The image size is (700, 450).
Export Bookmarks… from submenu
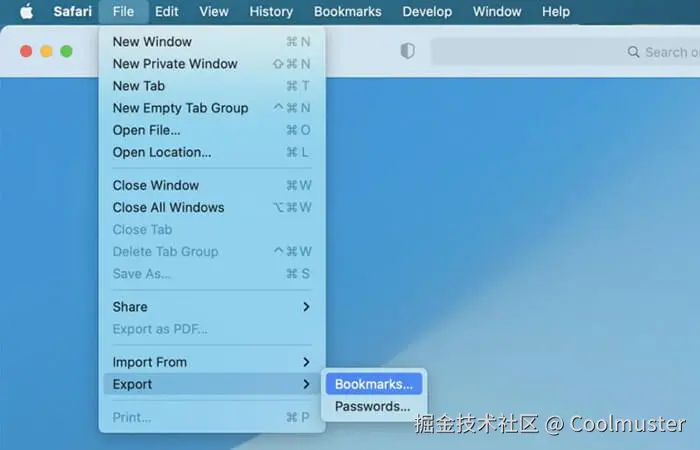pos(374,384)
